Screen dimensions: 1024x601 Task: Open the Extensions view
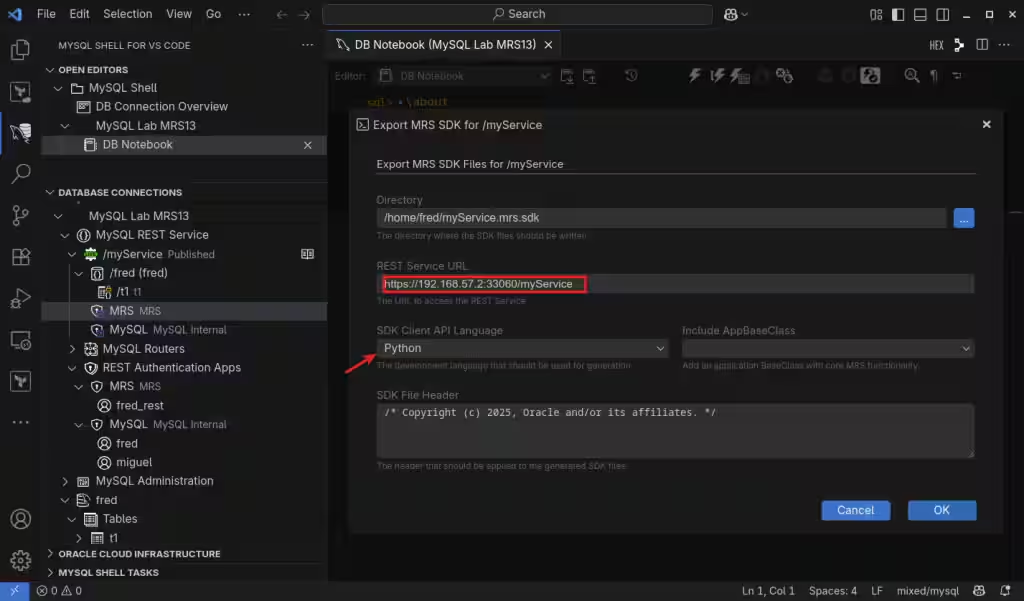20,257
